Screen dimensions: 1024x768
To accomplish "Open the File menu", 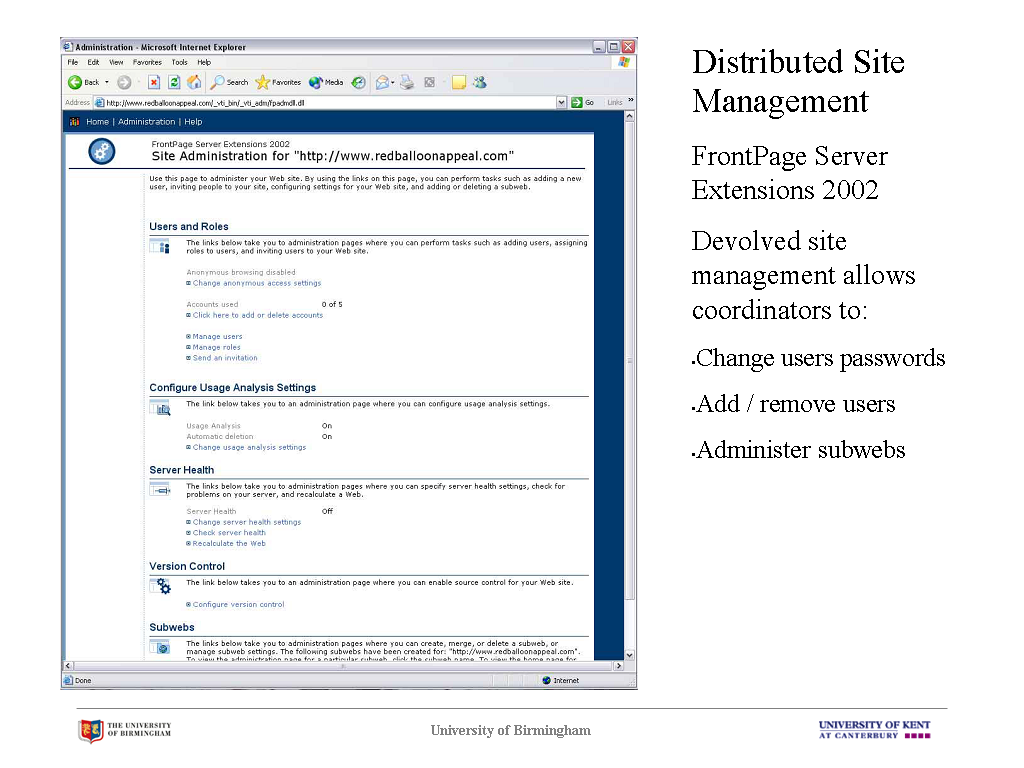I will 72,63.
